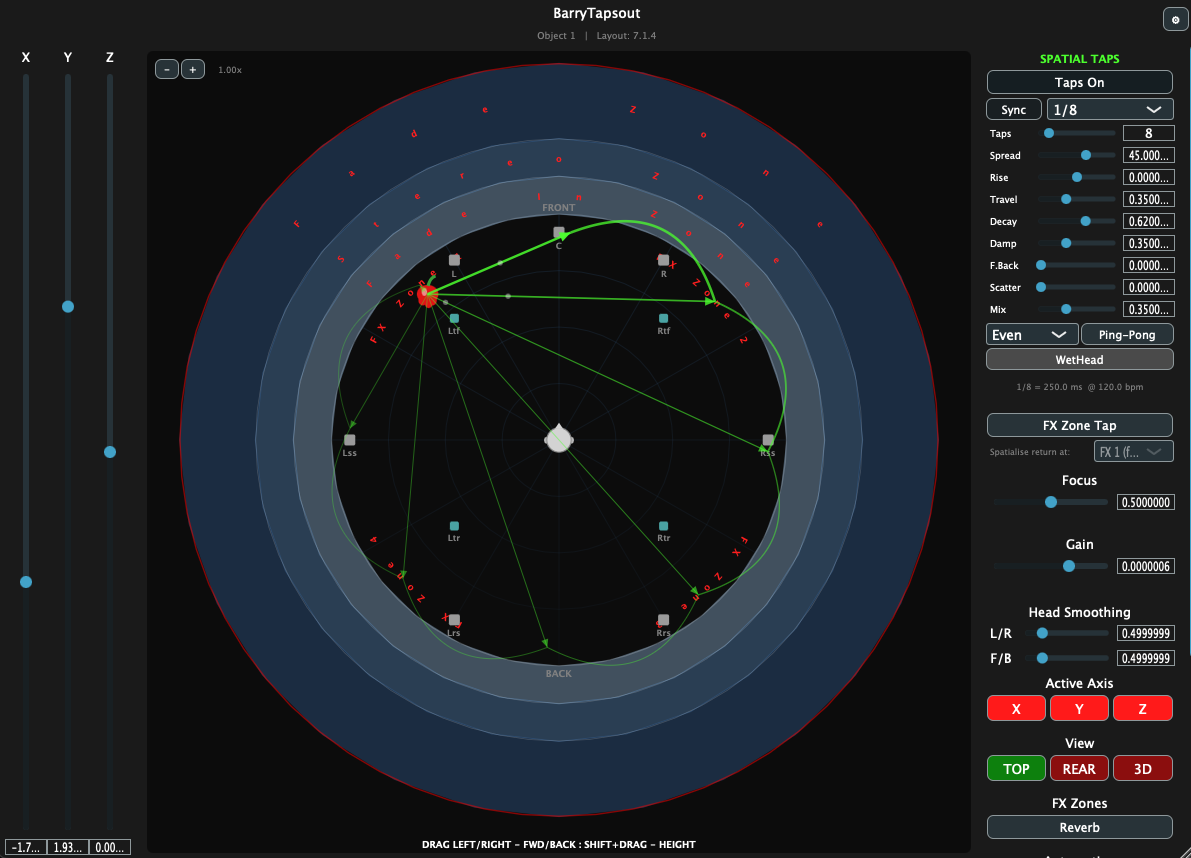This screenshot has height=858, width=1191.
Task: Click the Damp slider
Action: tap(1077, 243)
